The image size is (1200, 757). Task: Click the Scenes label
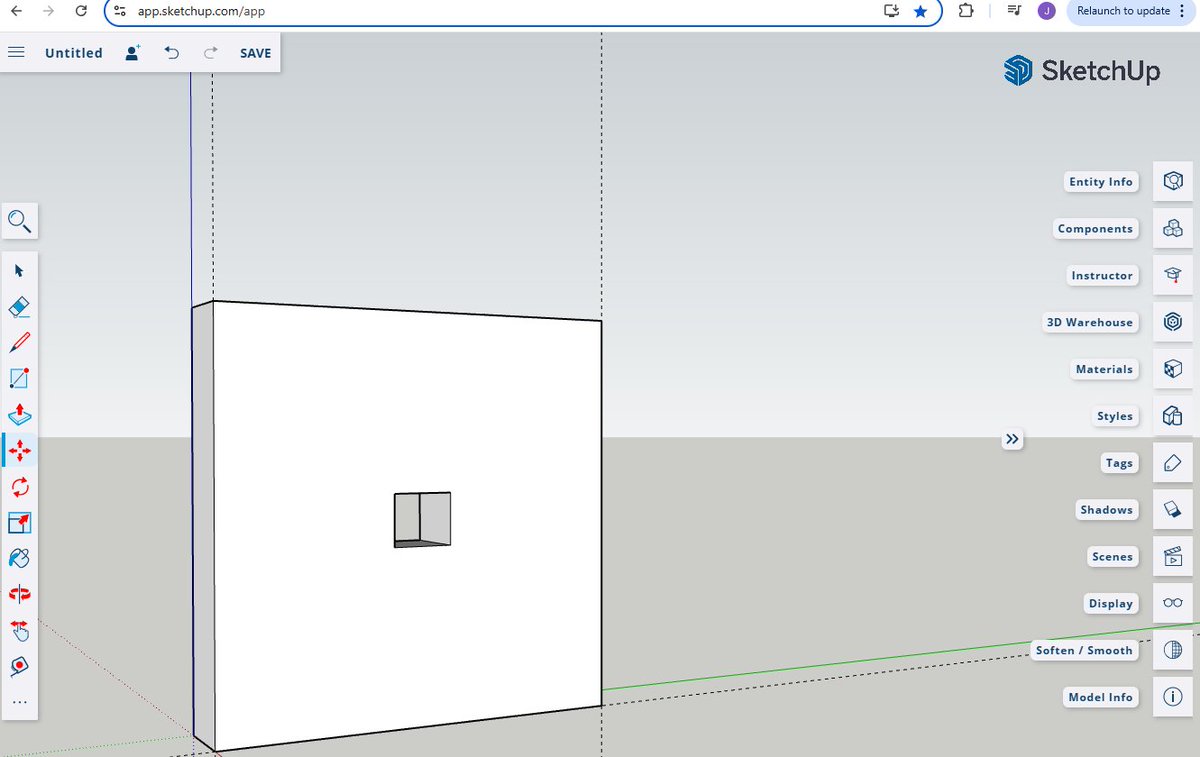pos(1113,557)
